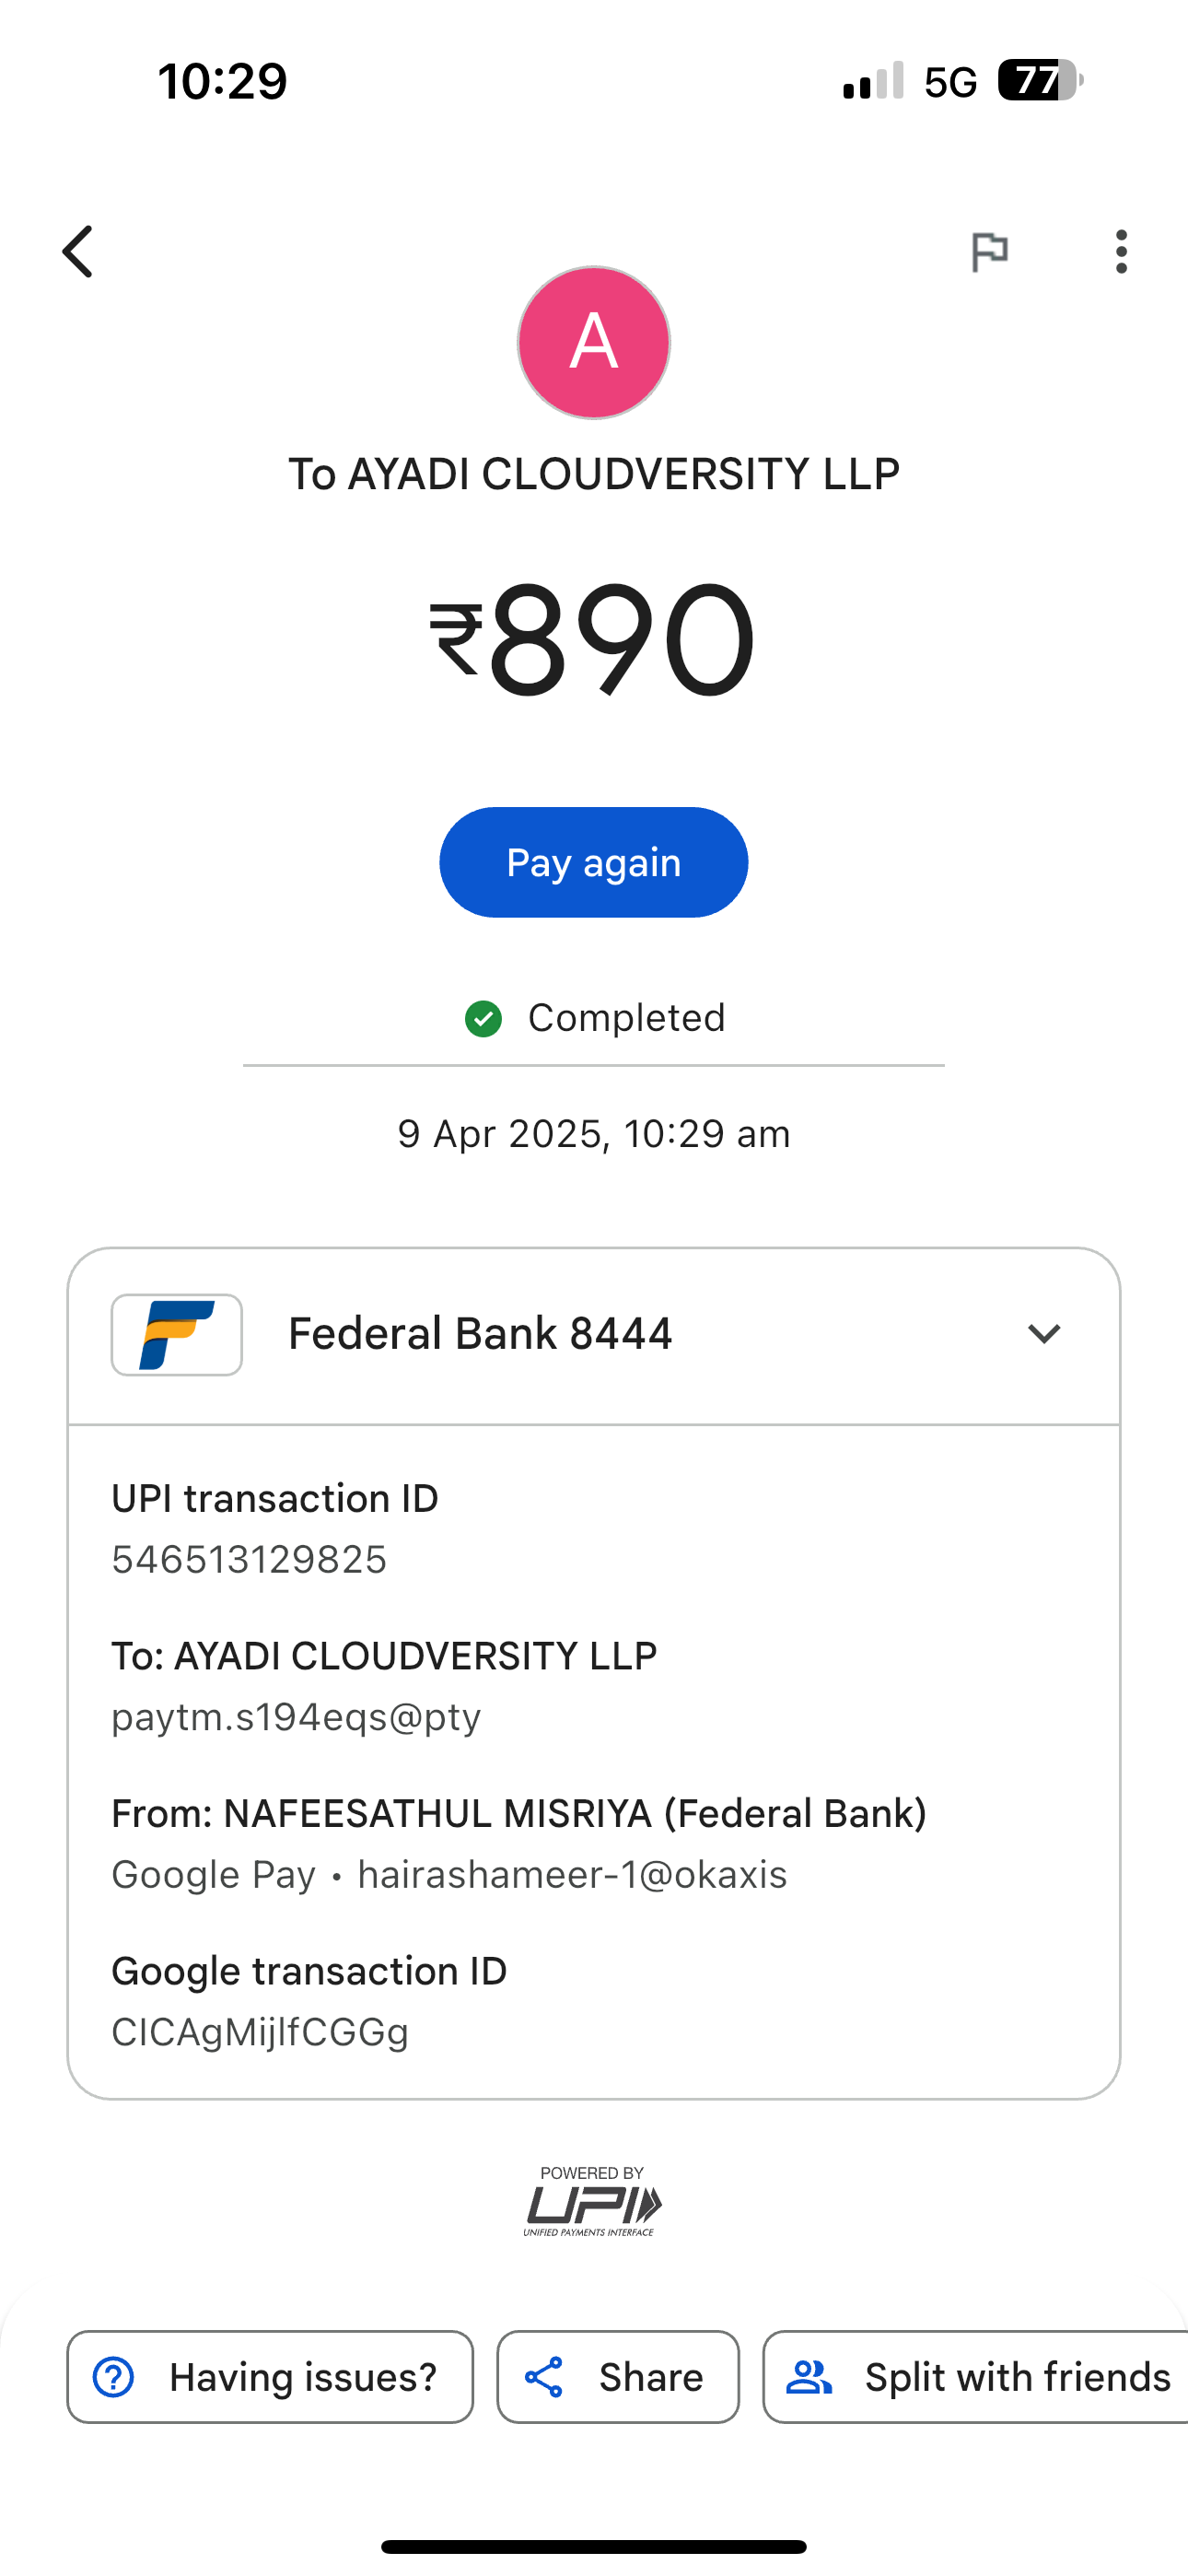Tap the Google transaction ID value
The width and height of the screenshot is (1188, 2576).
coord(260,2032)
